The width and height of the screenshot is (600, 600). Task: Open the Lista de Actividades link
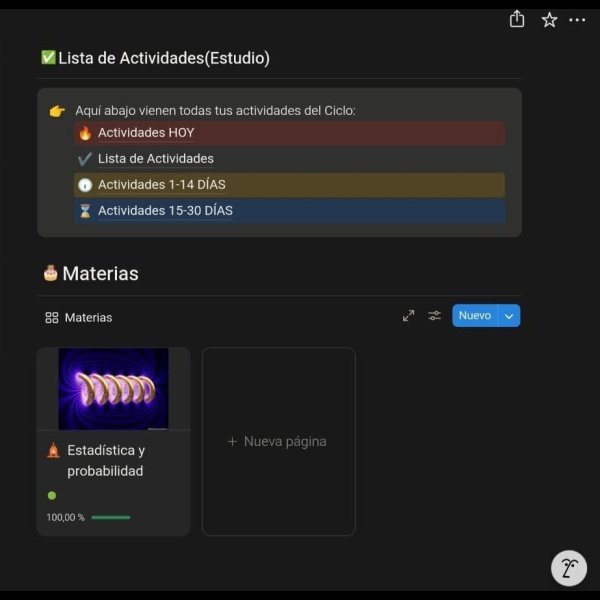coord(155,159)
